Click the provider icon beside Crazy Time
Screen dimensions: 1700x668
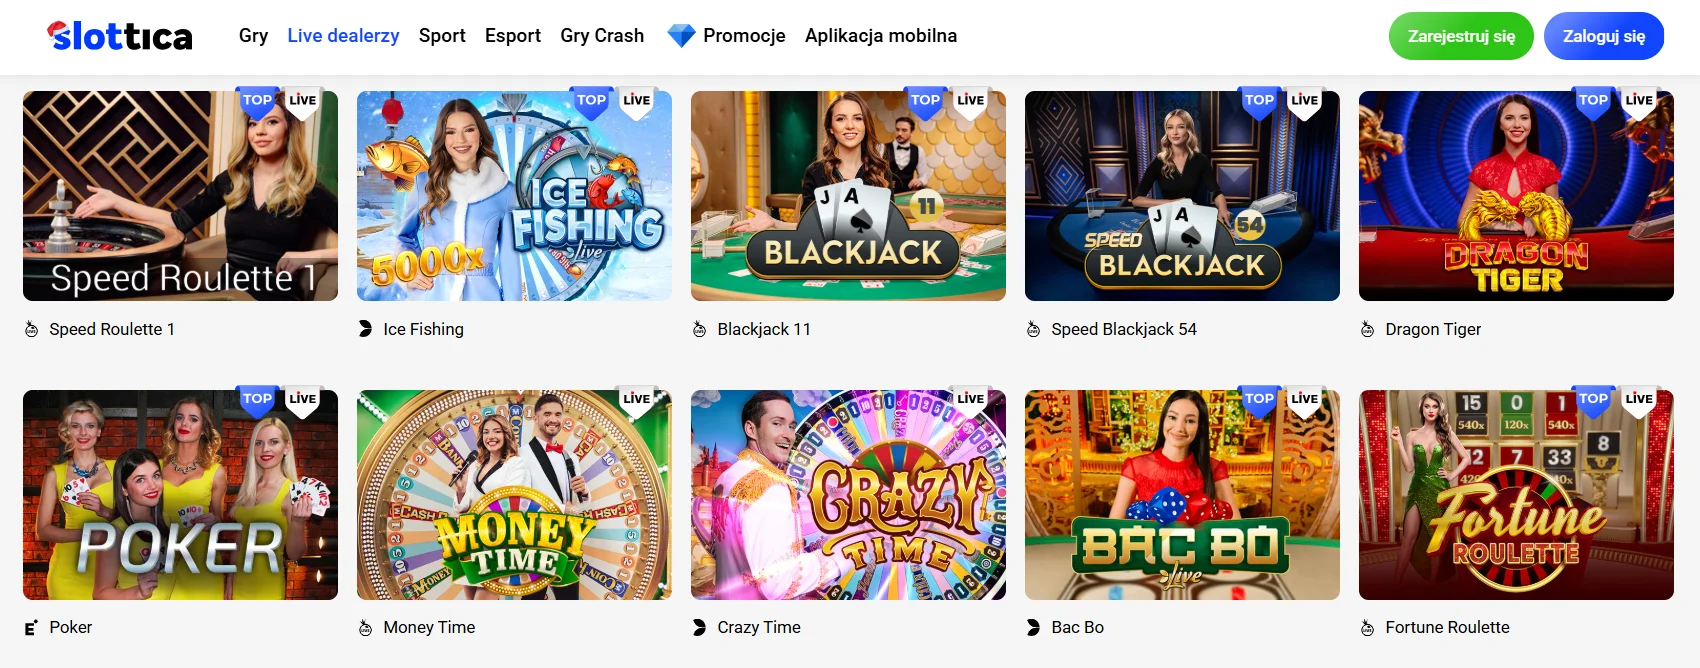[699, 627]
